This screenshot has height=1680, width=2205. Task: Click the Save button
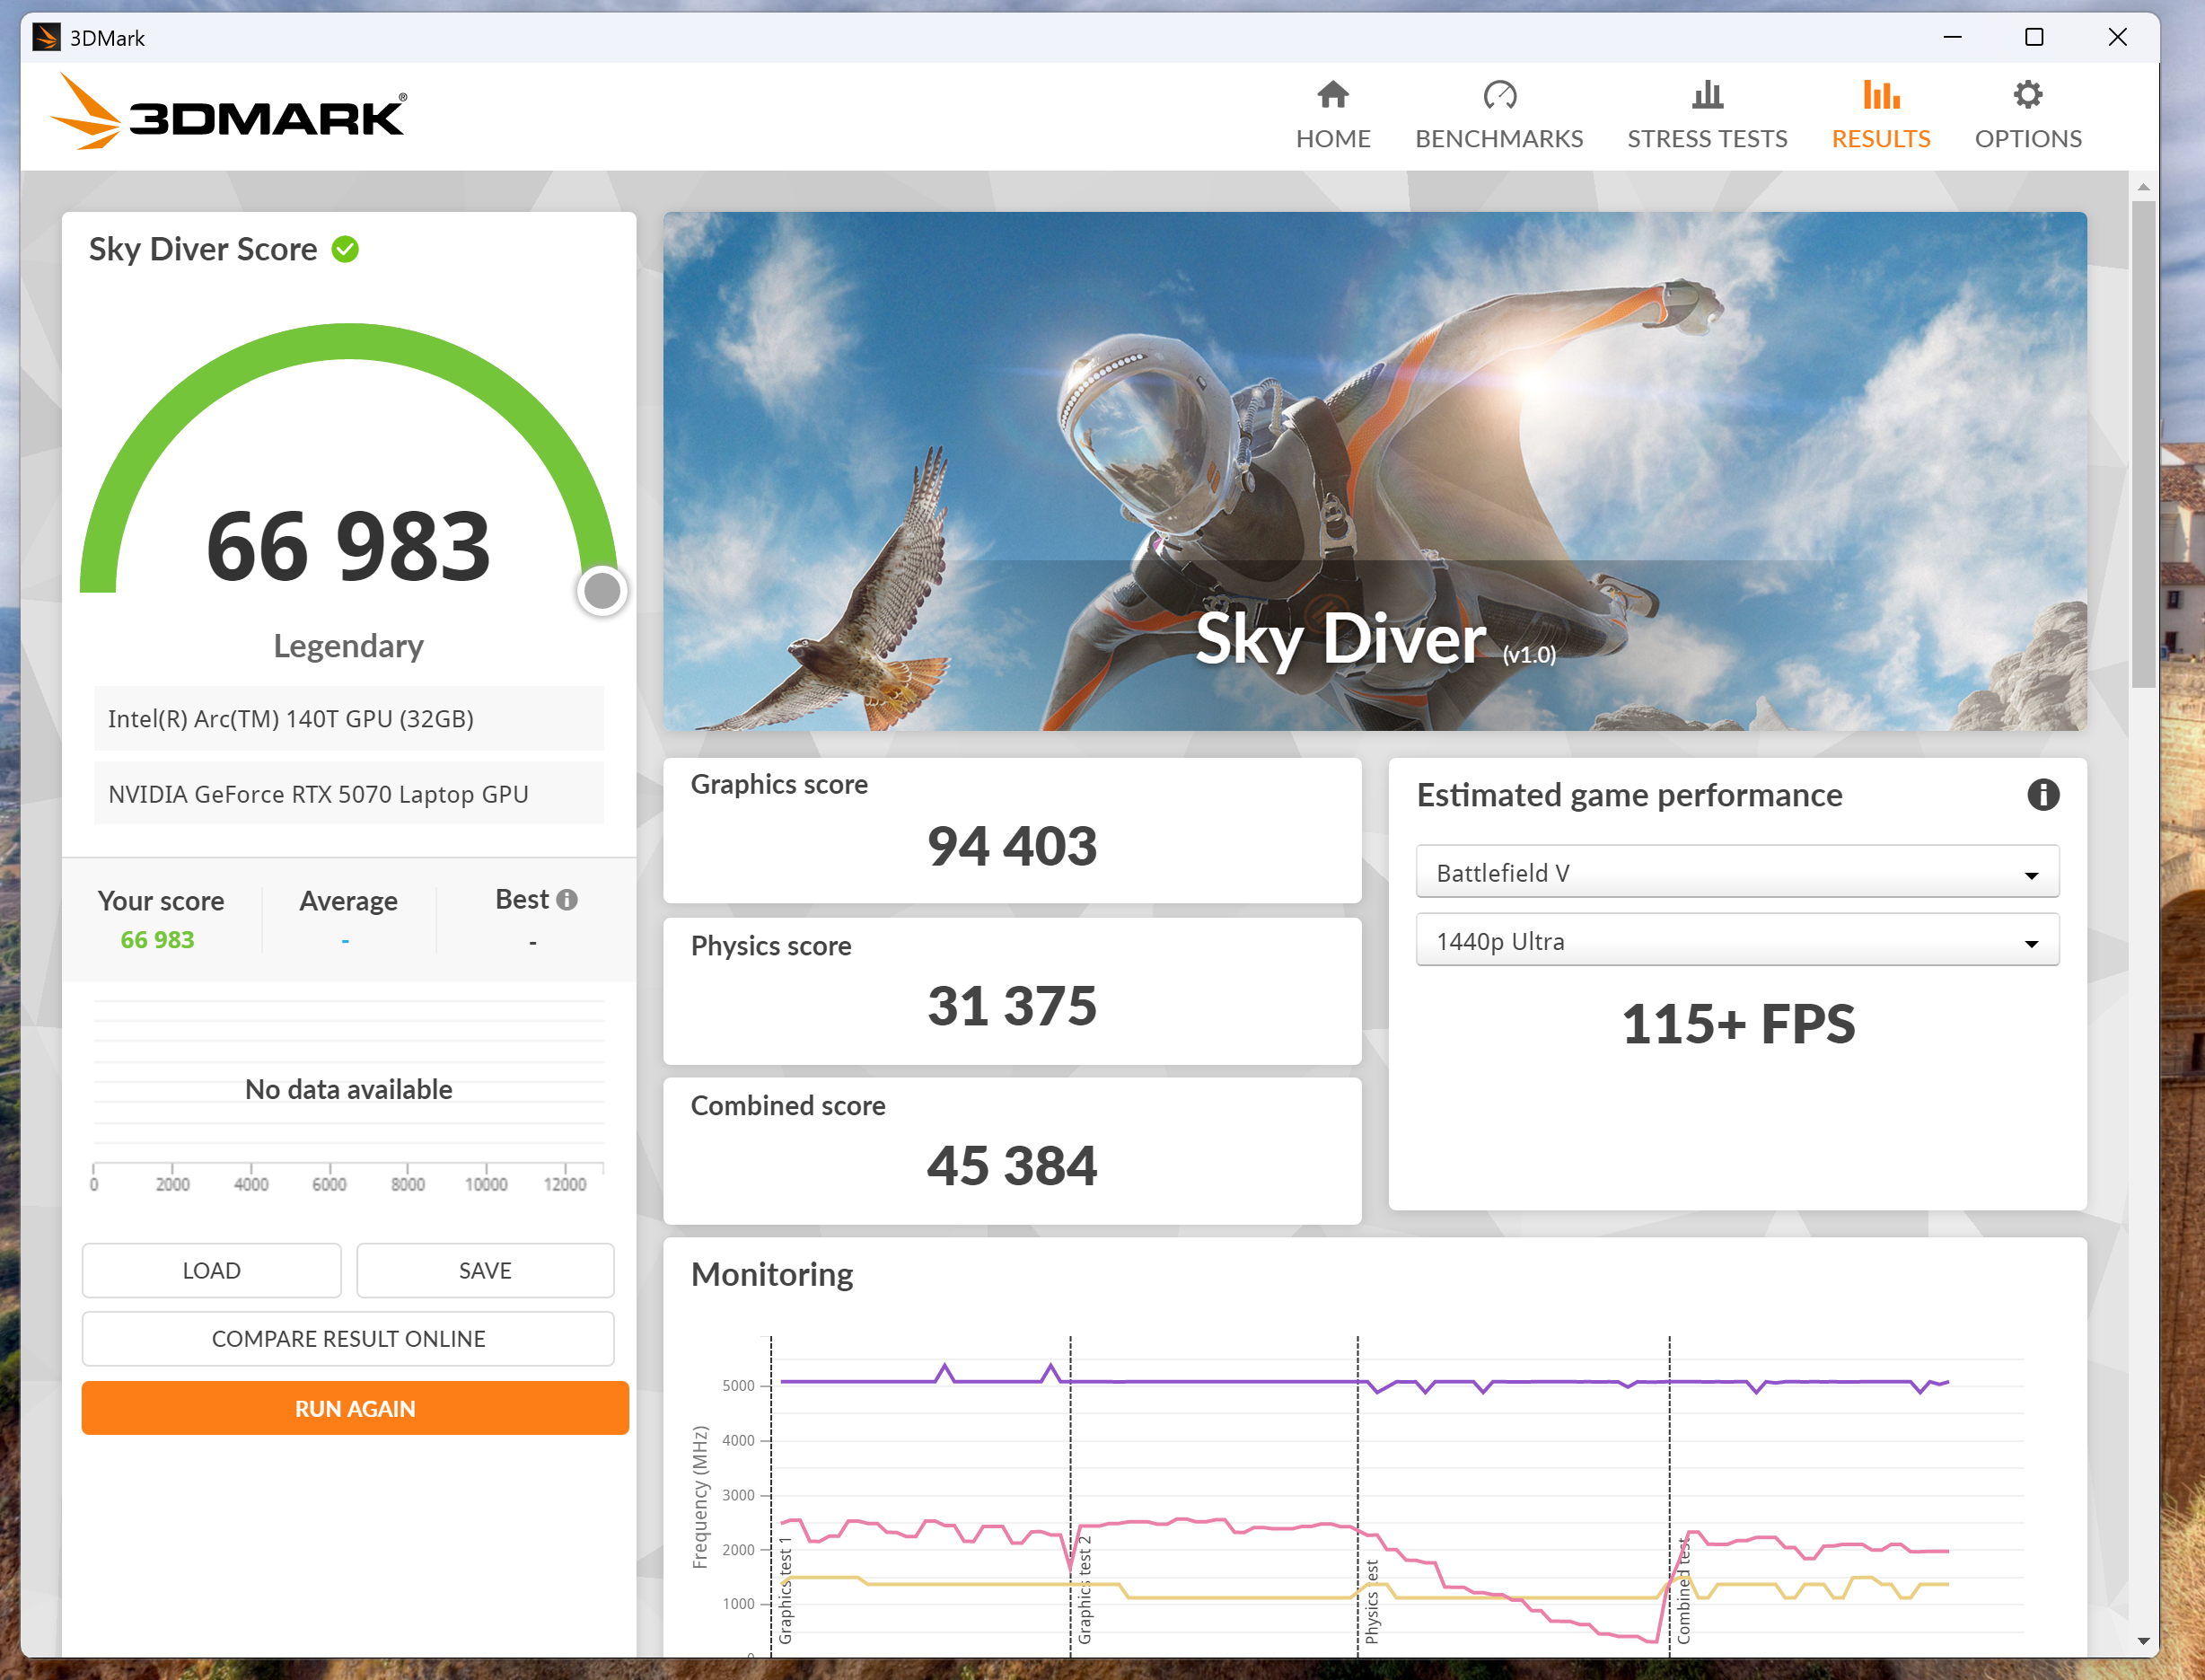pyautogui.click(x=485, y=1270)
